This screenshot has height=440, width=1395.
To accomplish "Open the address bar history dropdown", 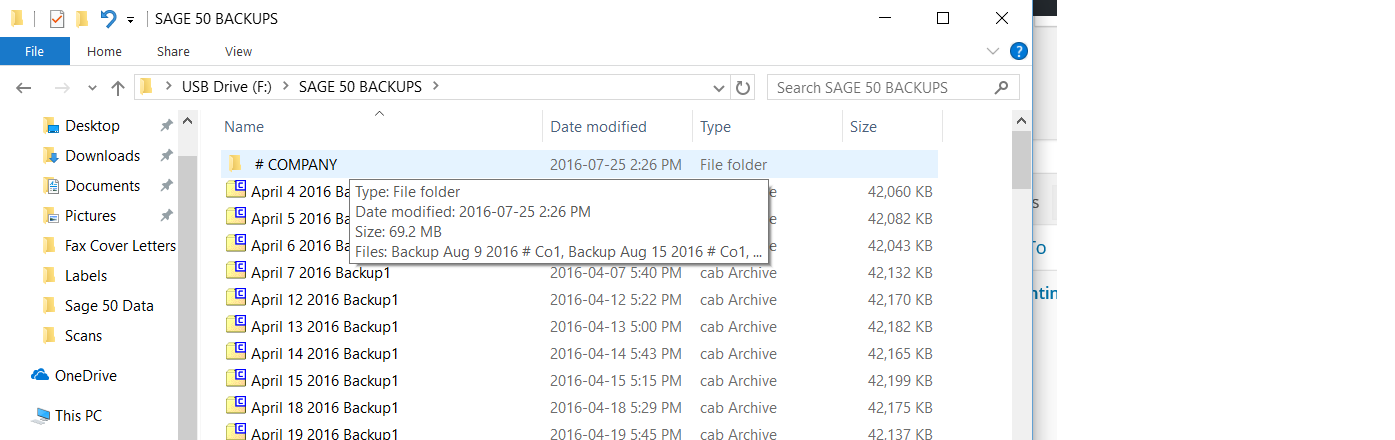I will point(718,88).
